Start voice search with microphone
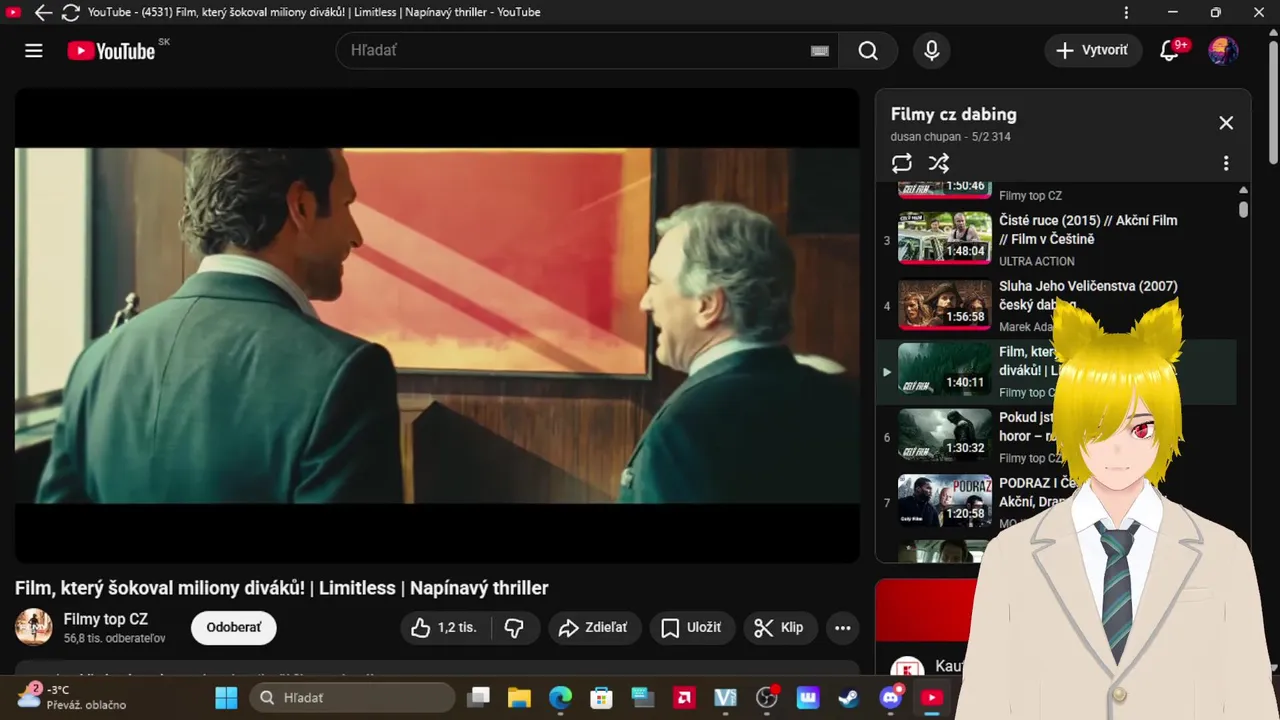 (x=932, y=51)
